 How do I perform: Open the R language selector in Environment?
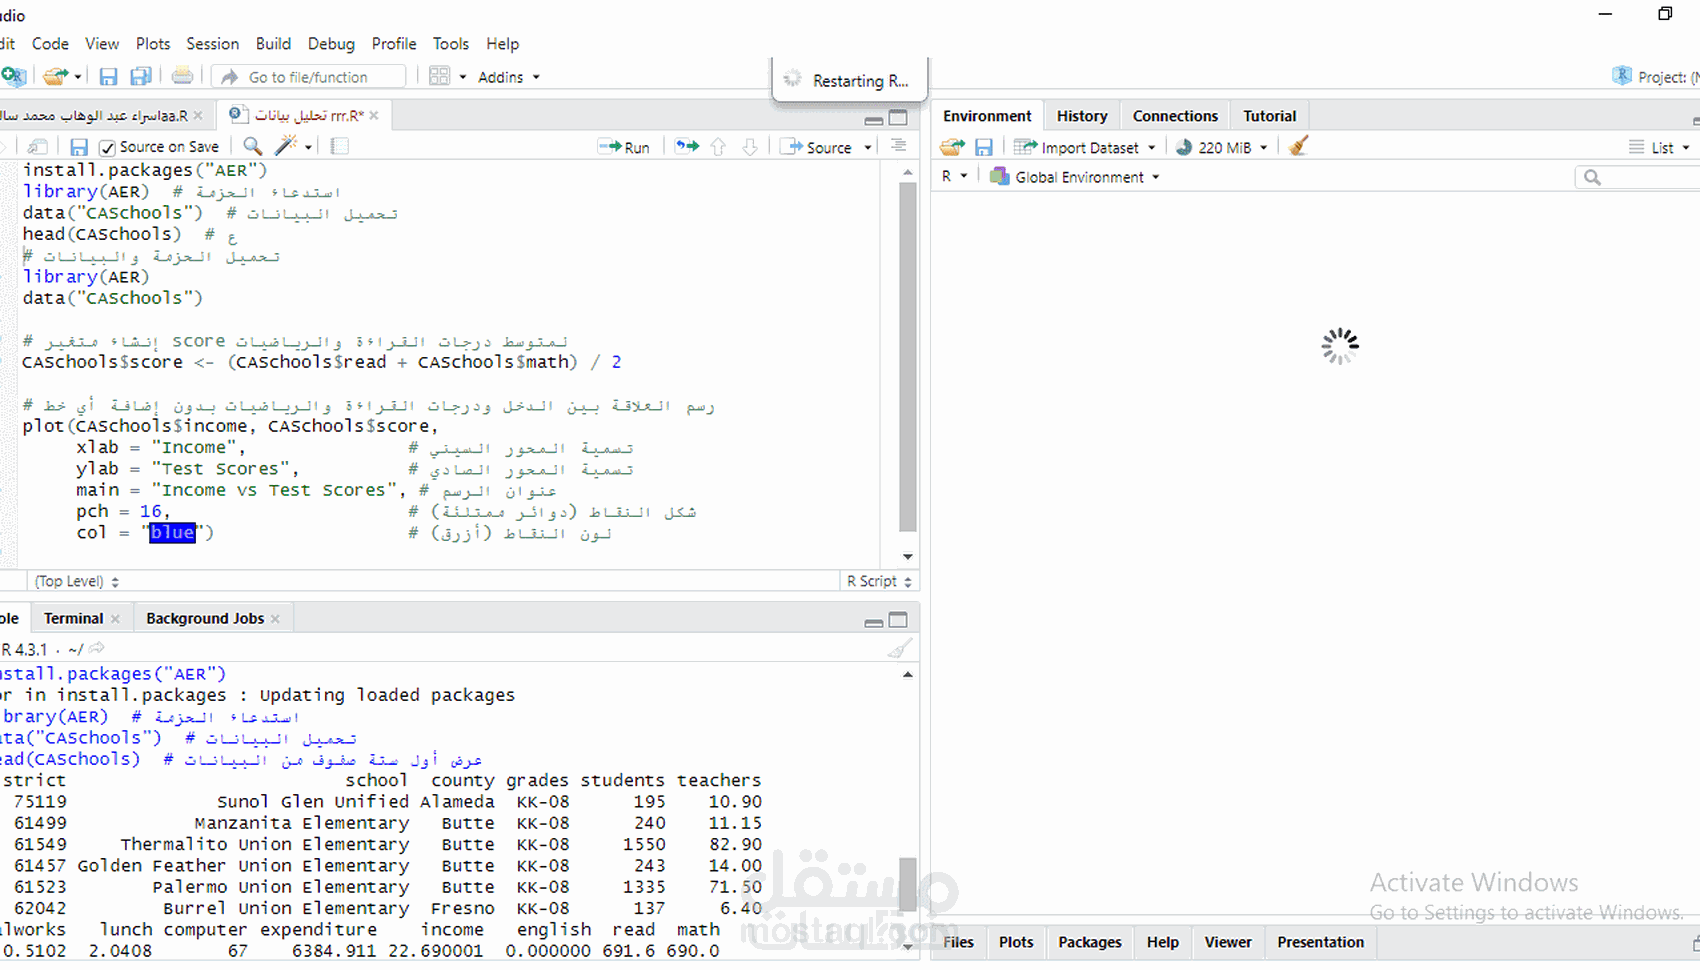pos(954,177)
